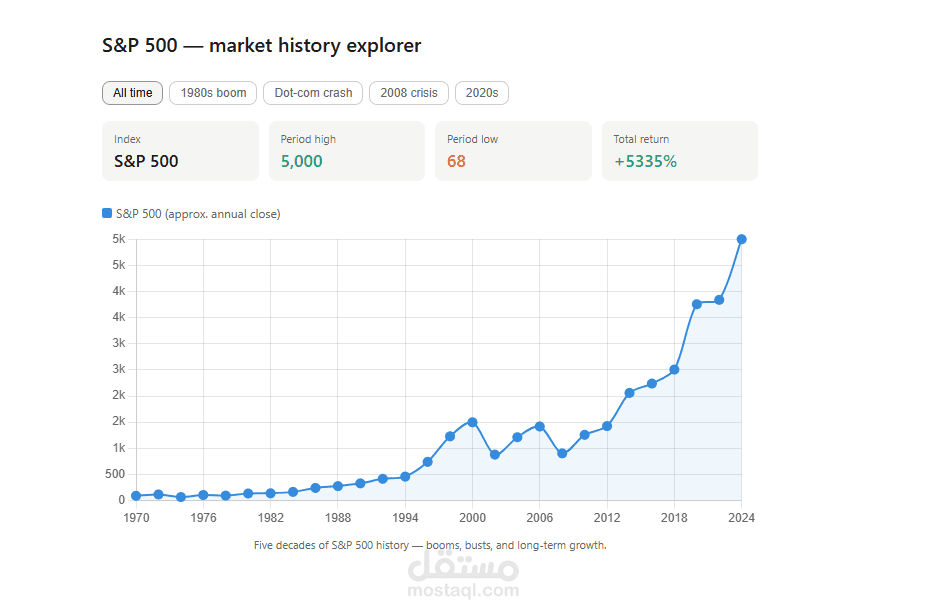The image size is (928, 612).
Task: Select the 2020s period tab
Action: pos(482,93)
